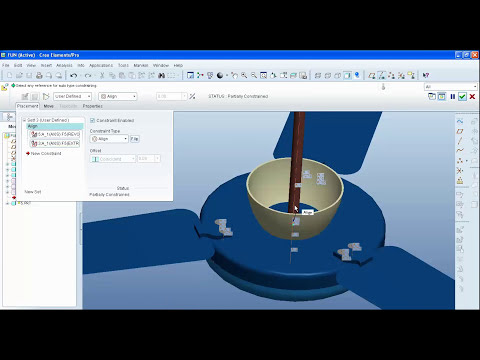
Task: Click the context help pointer icon
Action: point(426,76)
